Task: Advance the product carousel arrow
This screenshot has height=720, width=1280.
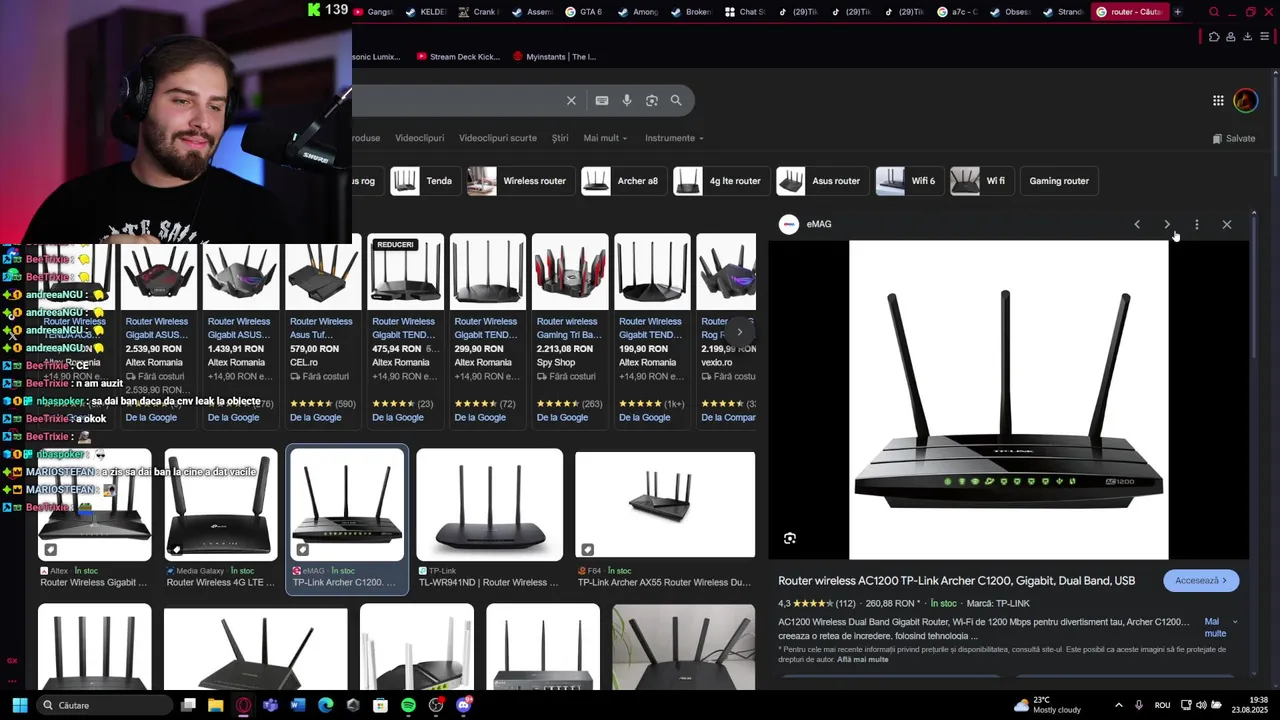Action: pyautogui.click(x=740, y=332)
